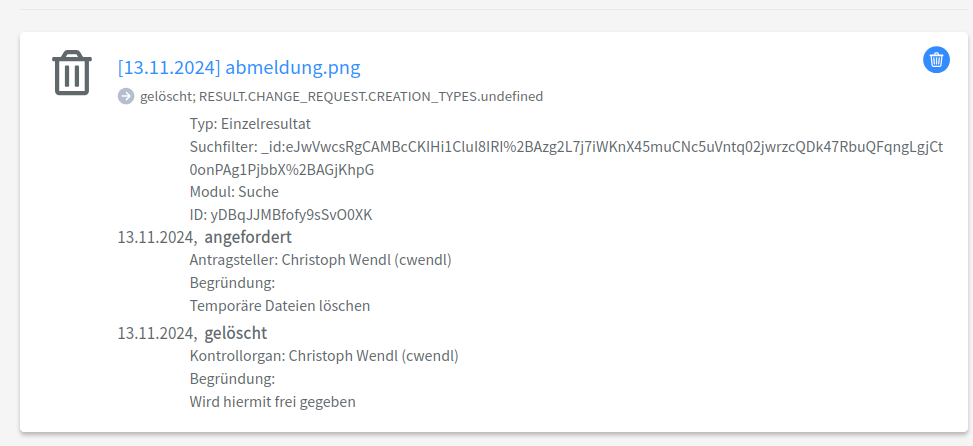Click the angefordert heading
The width and height of the screenshot is (973, 446).
pyautogui.click(x=248, y=237)
